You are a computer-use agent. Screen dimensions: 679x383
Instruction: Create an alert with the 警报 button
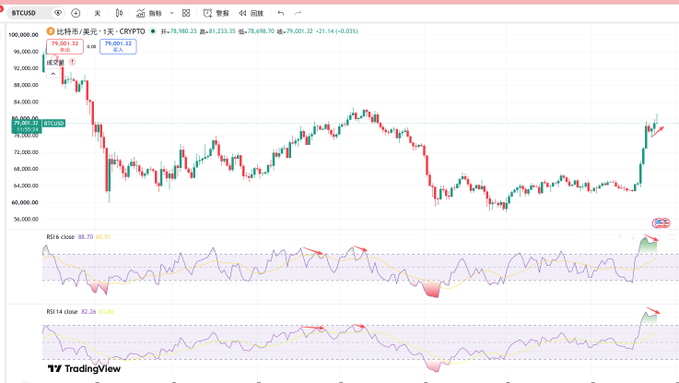[216, 13]
